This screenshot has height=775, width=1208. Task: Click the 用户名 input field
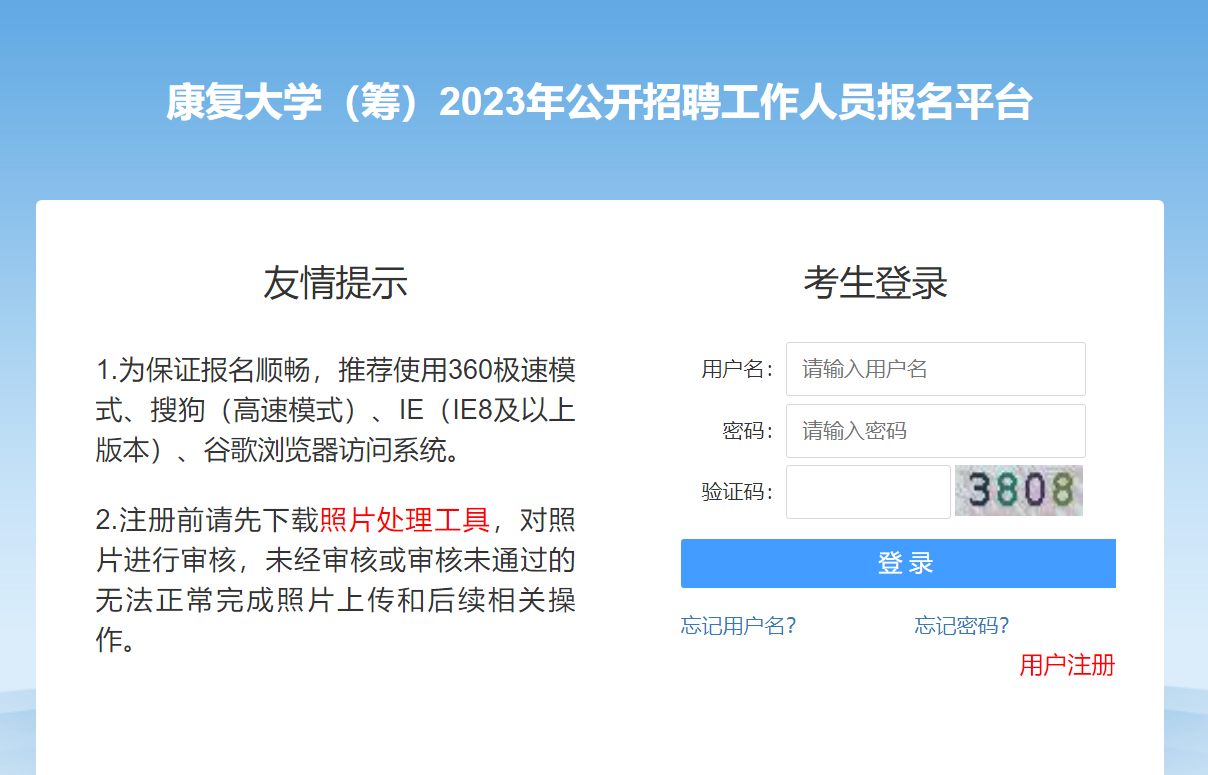point(935,369)
